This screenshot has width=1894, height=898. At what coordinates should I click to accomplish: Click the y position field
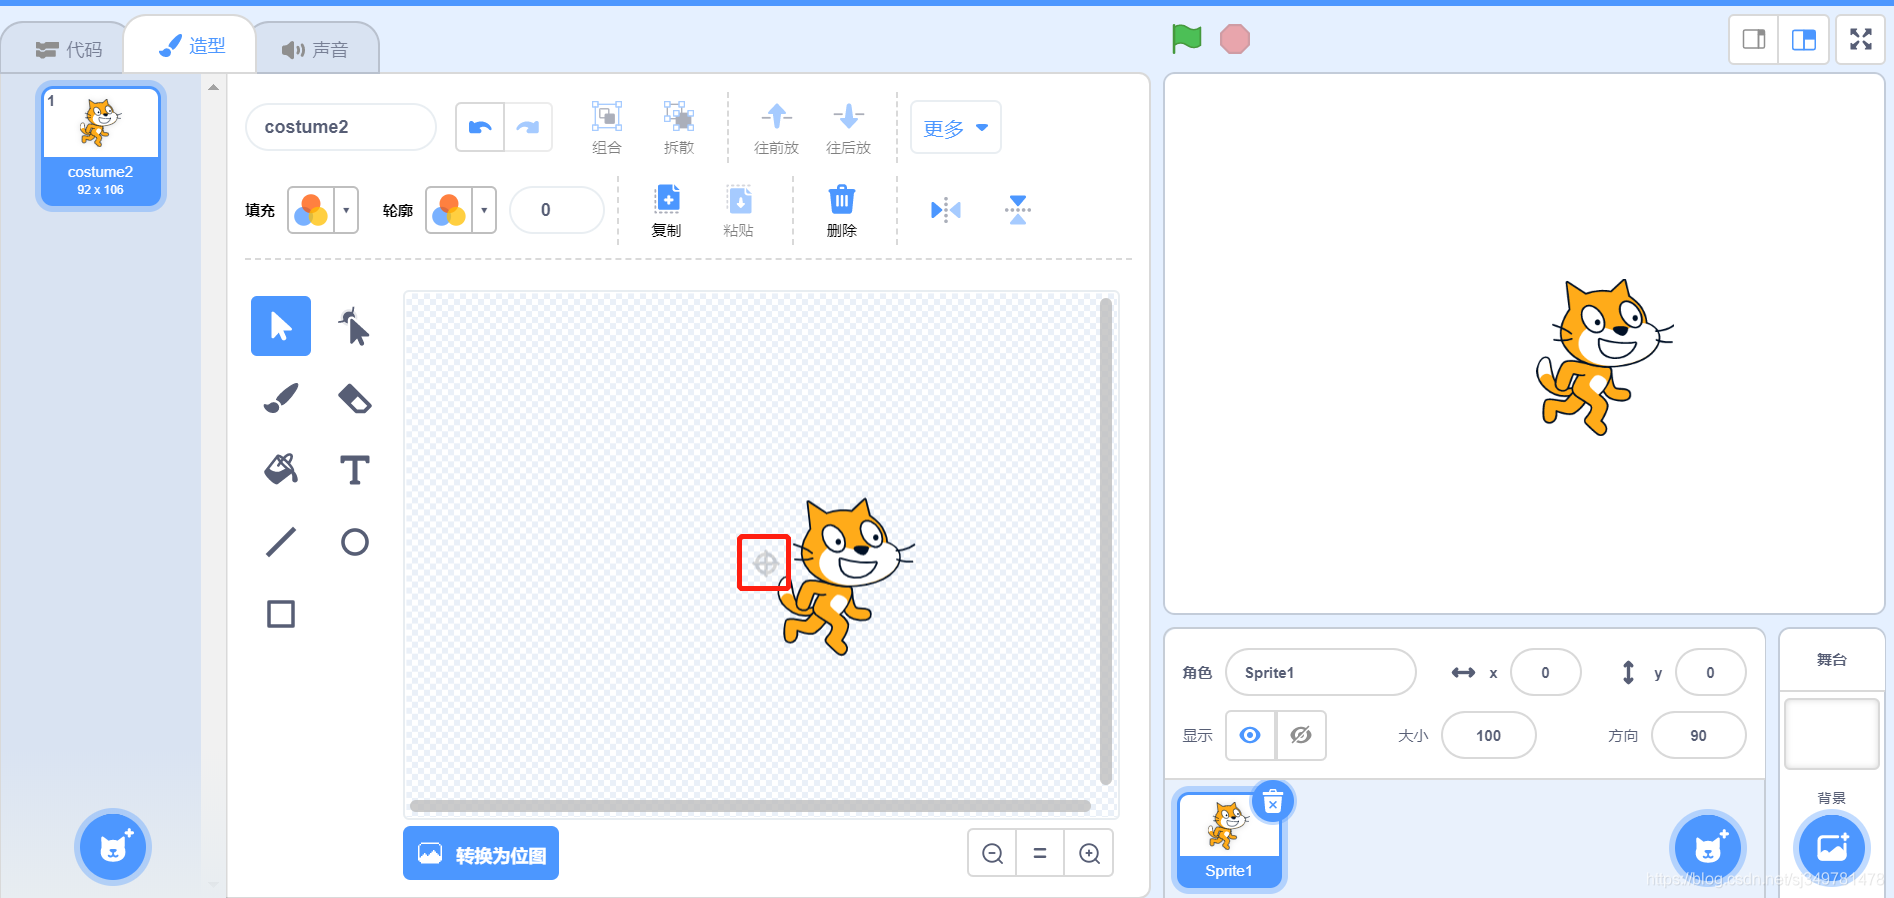tap(1711, 672)
